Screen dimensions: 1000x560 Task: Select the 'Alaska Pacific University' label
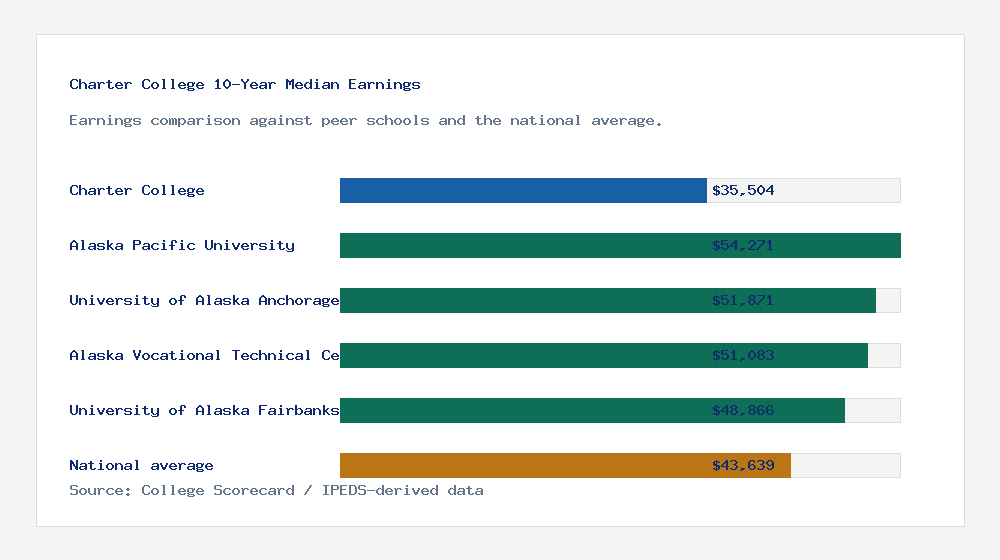point(182,245)
